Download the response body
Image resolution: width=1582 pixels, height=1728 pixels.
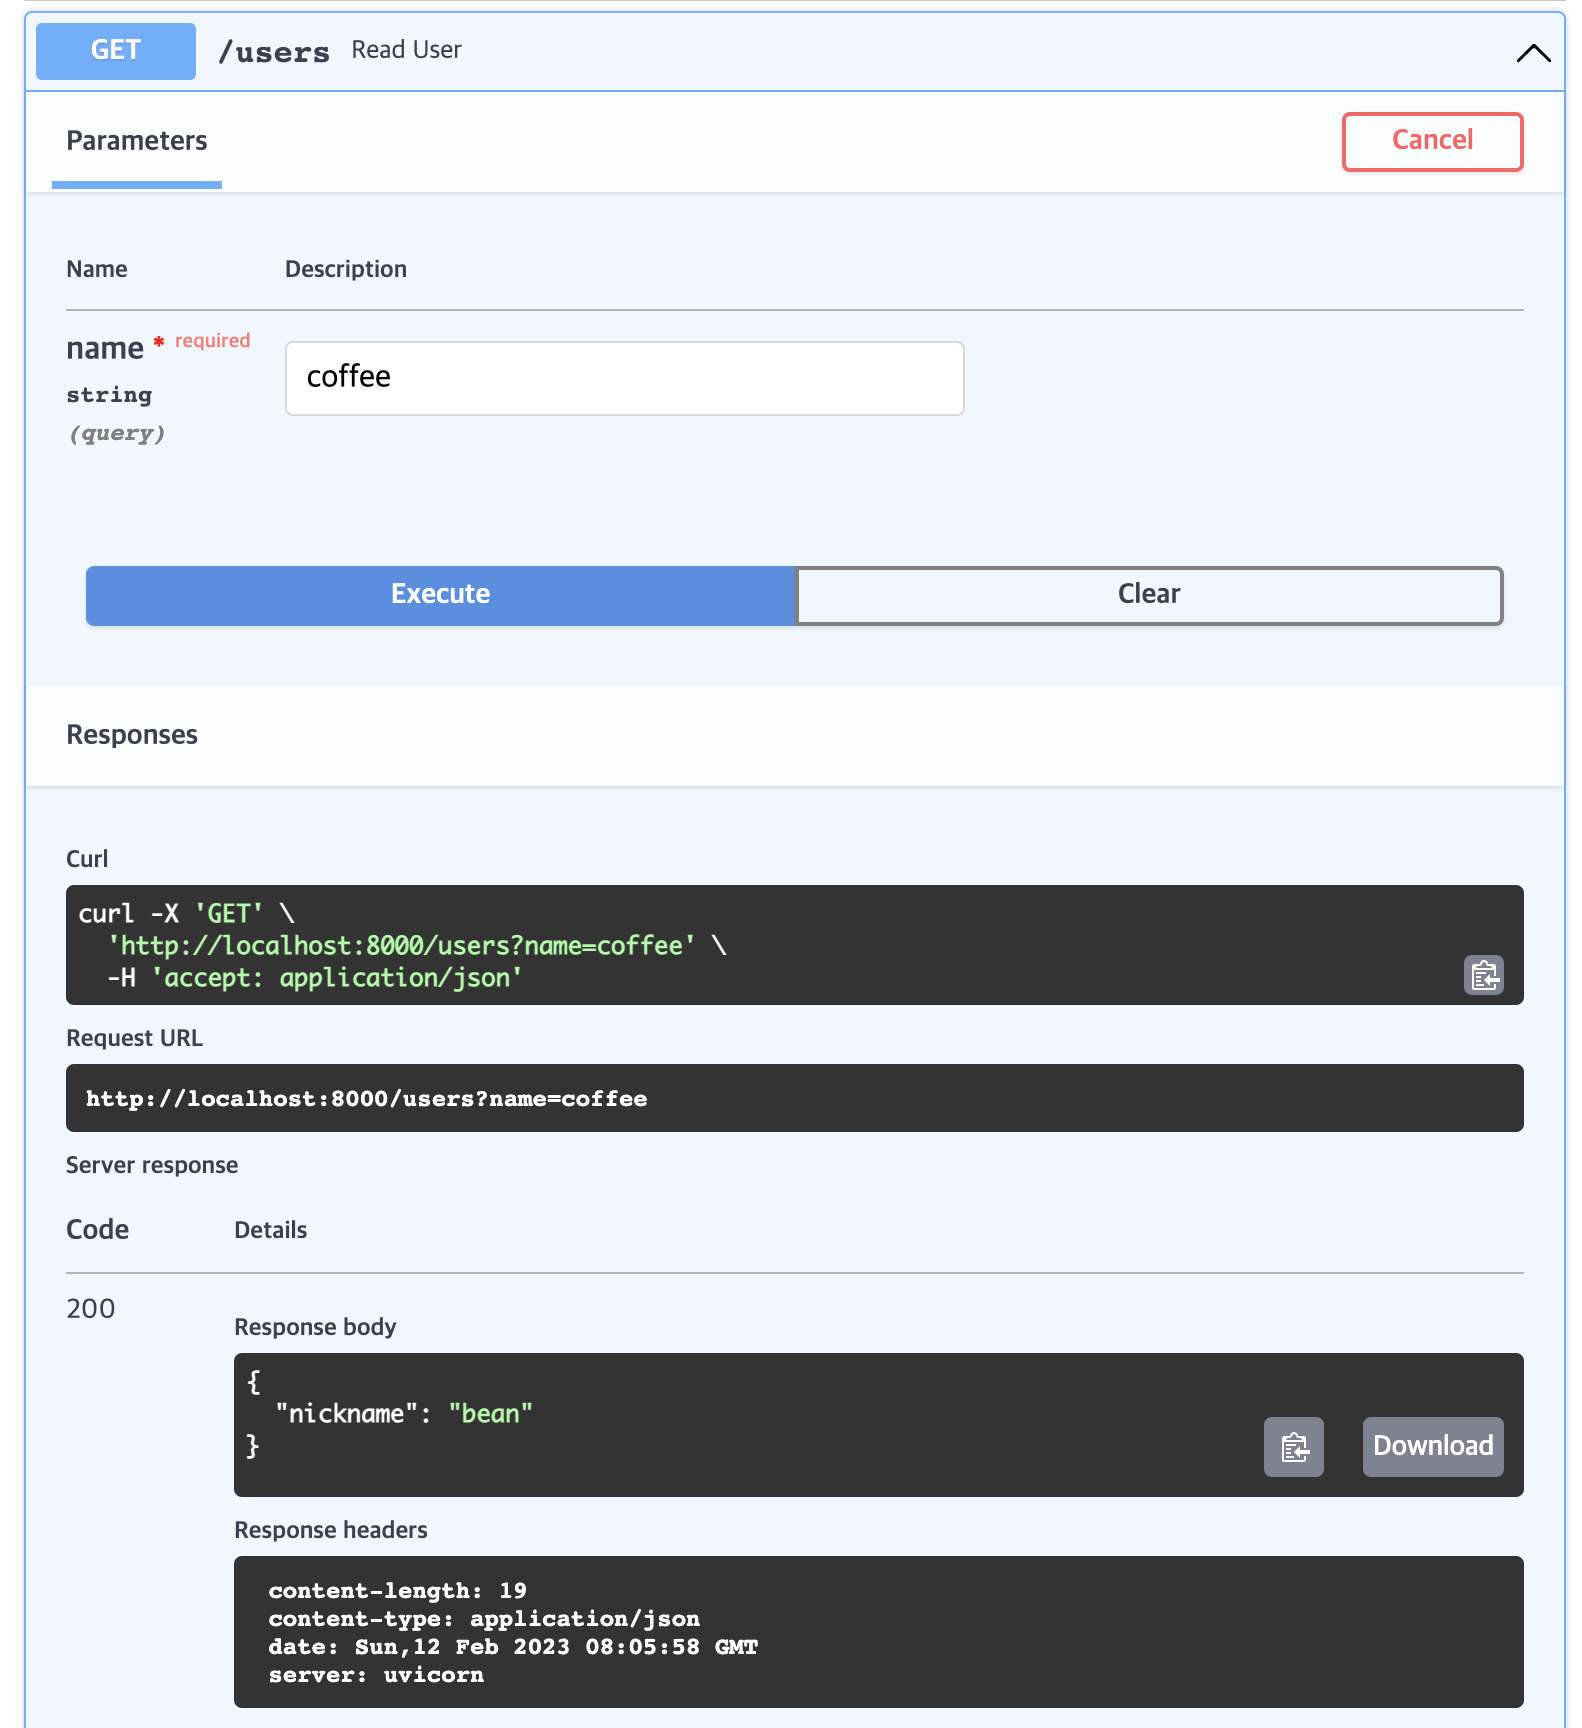click(1433, 1447)
